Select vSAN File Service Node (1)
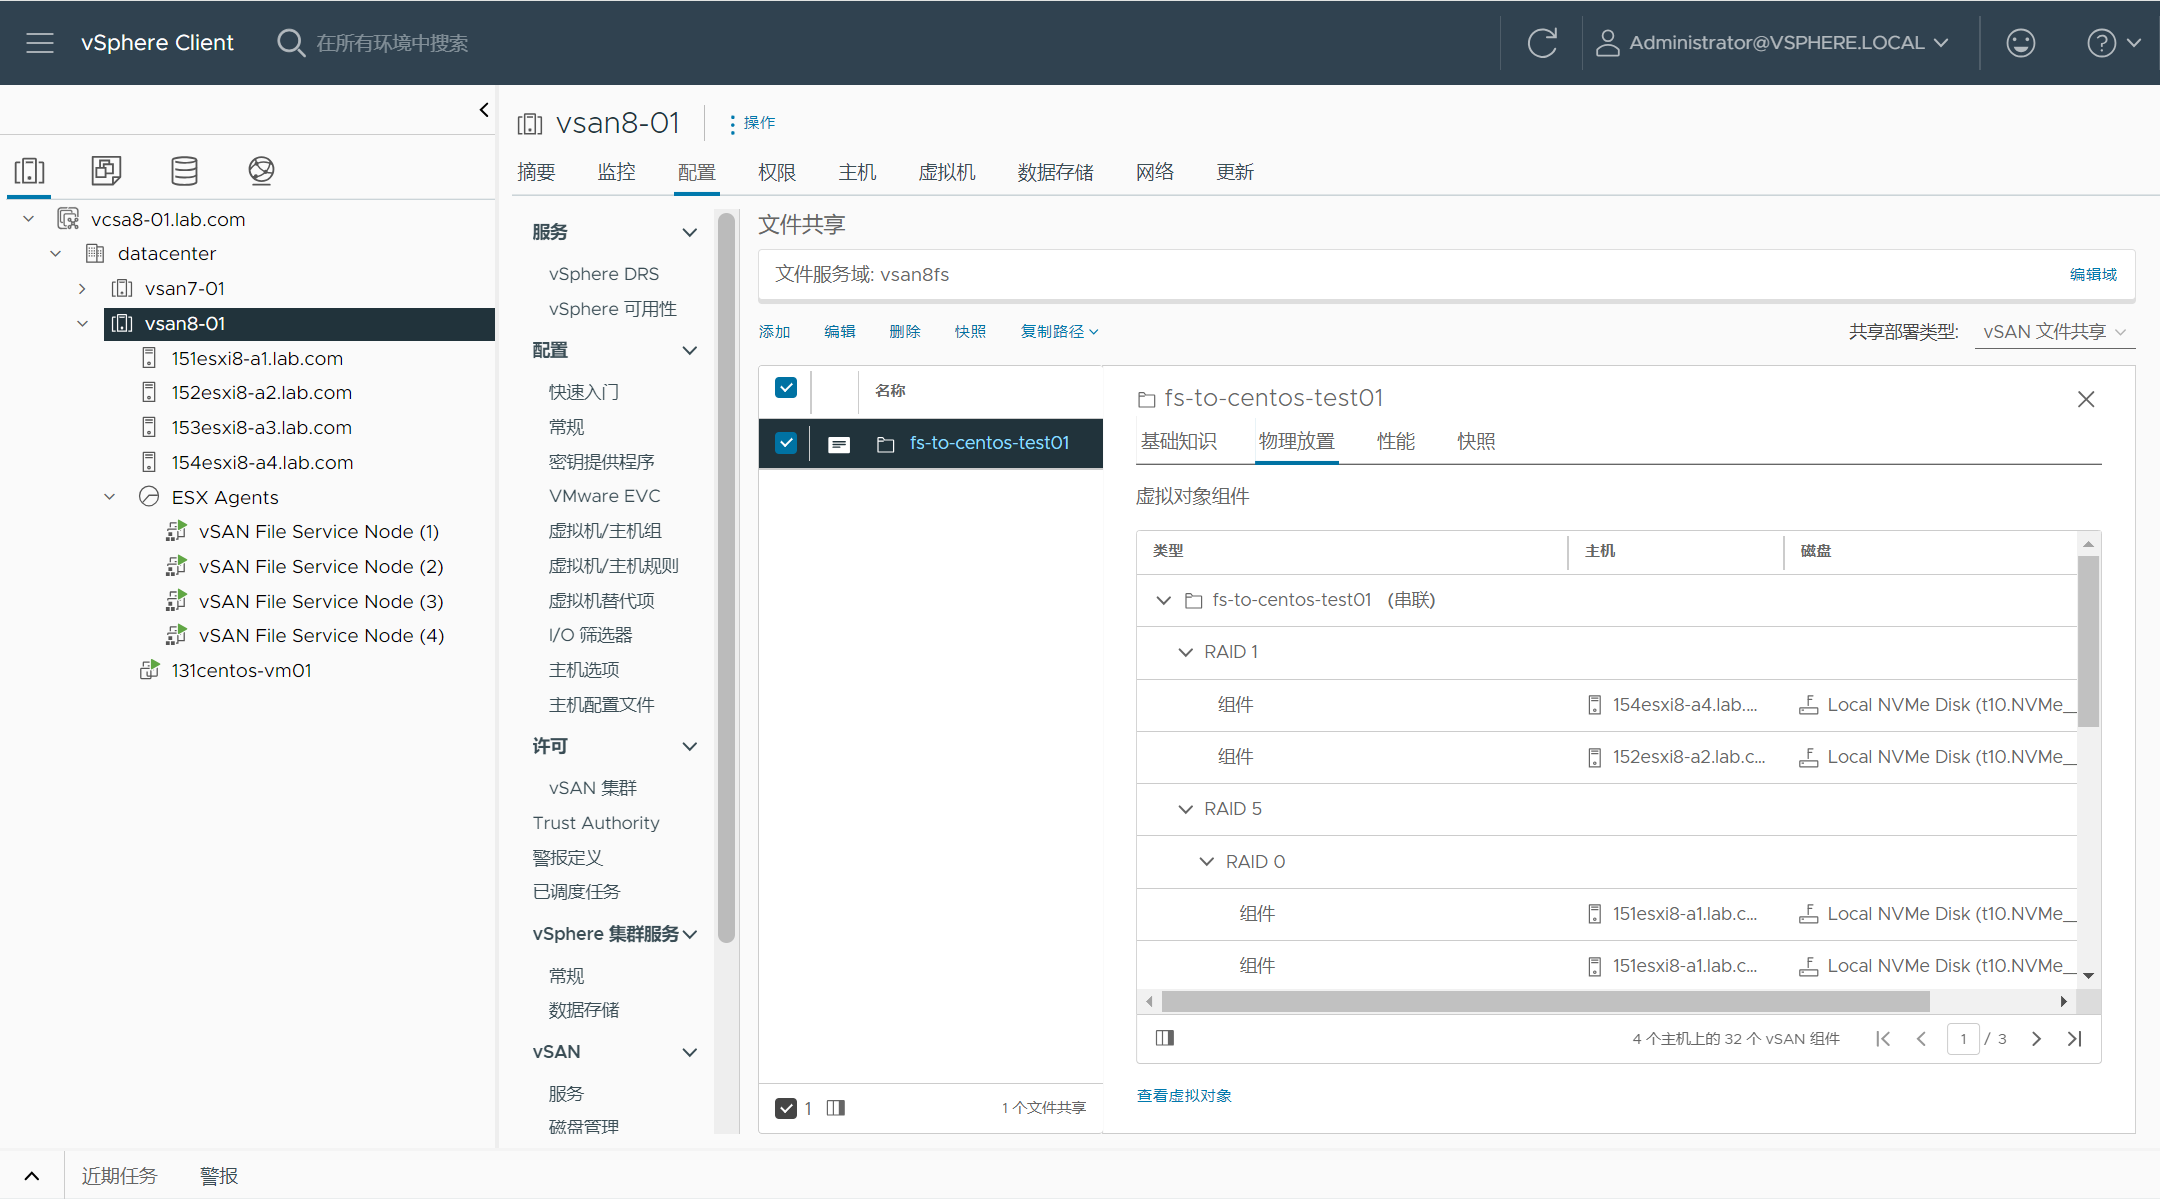This screenshot has height=1199, width=2160. (319, 531)
